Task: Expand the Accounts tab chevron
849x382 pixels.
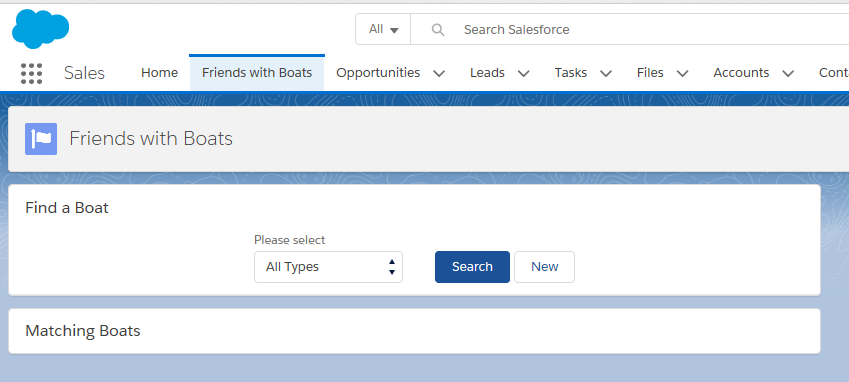Action: coord(788,74)
